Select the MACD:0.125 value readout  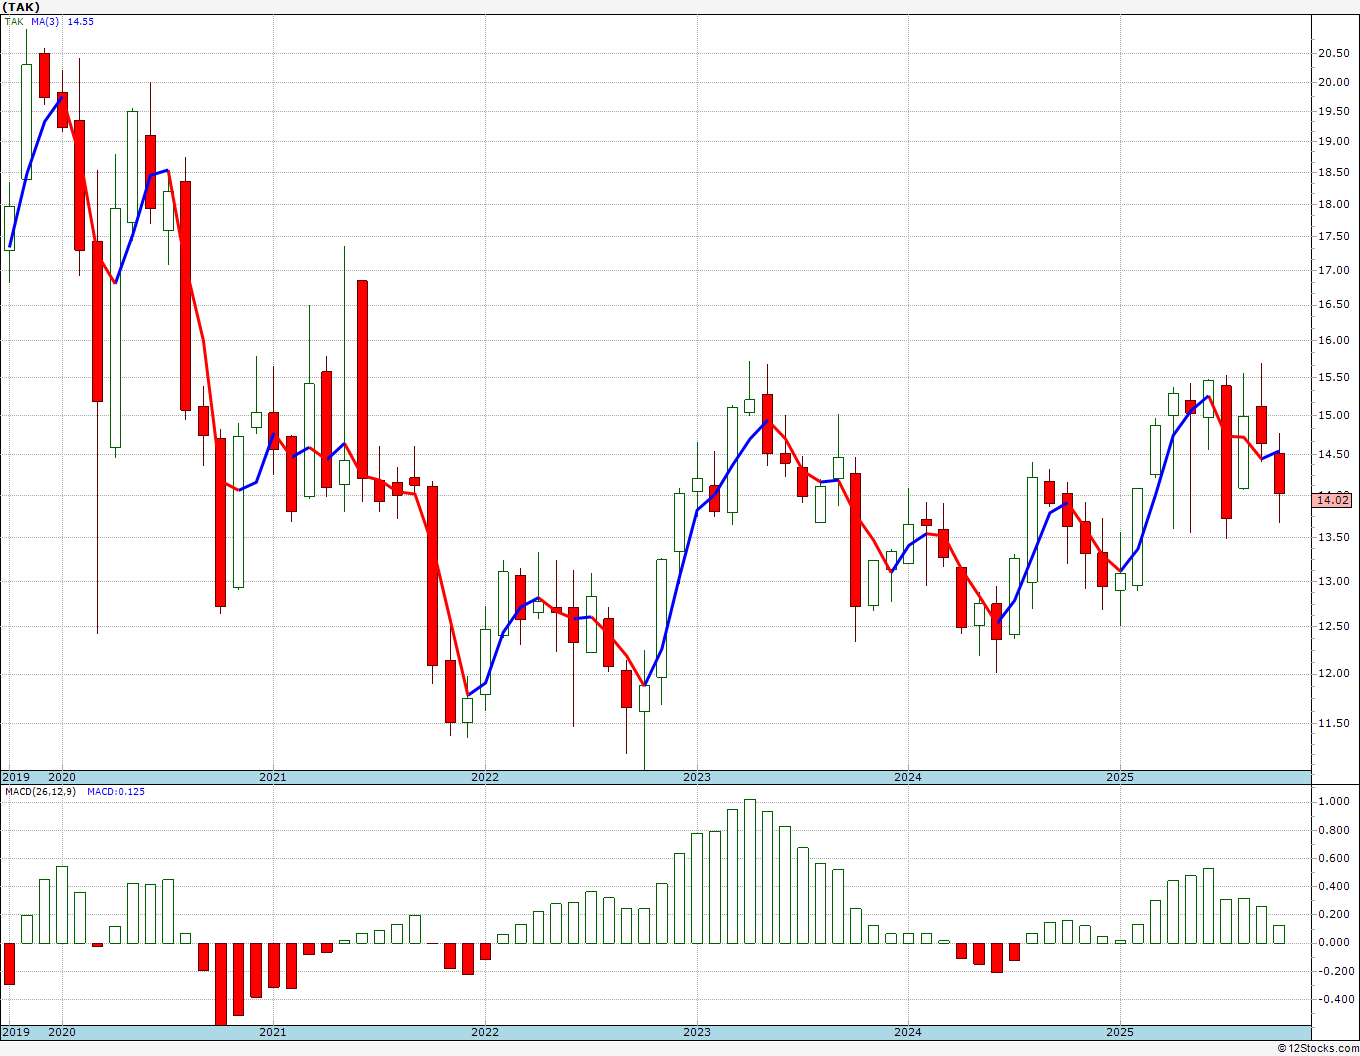116,792
